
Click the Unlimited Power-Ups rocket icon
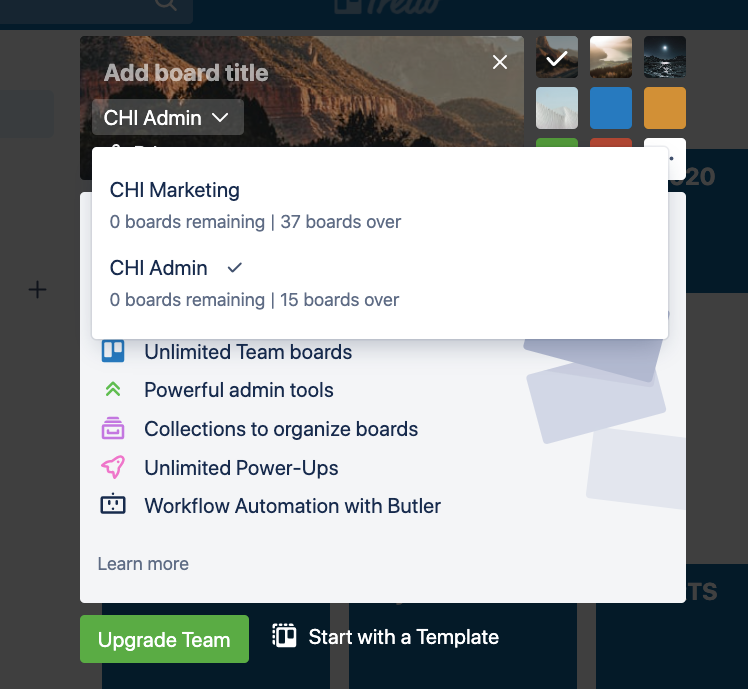(113, 467)
